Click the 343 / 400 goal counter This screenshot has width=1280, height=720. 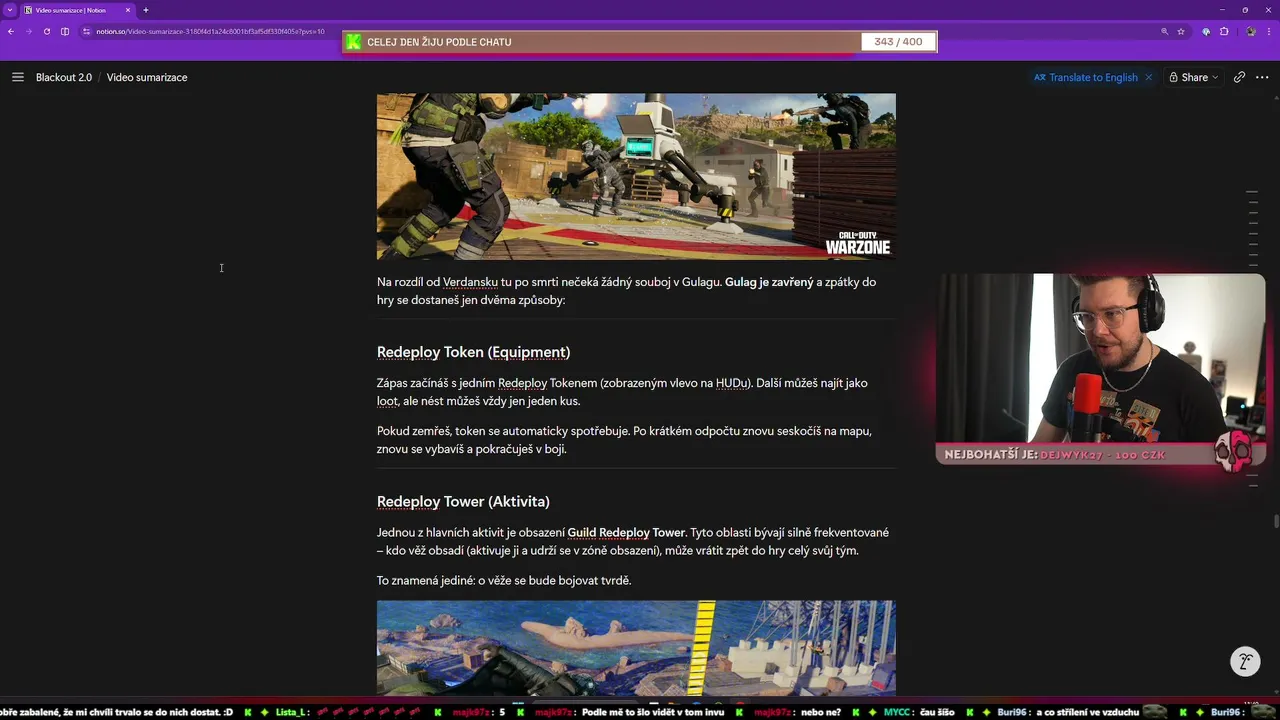[x=898, y=42]
